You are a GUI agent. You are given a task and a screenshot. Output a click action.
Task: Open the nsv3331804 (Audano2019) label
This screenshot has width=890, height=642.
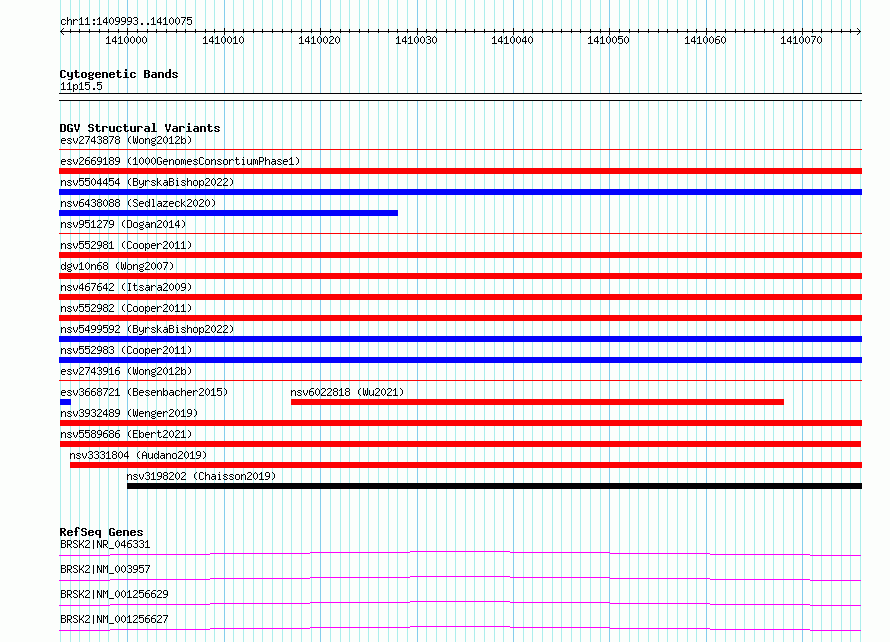[138, 455]
